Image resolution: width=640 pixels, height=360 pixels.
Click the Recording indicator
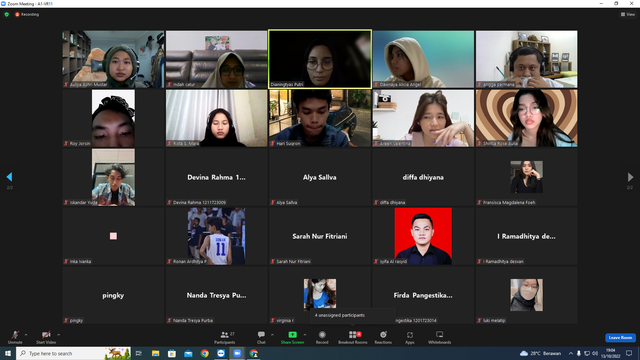point(27,14)
